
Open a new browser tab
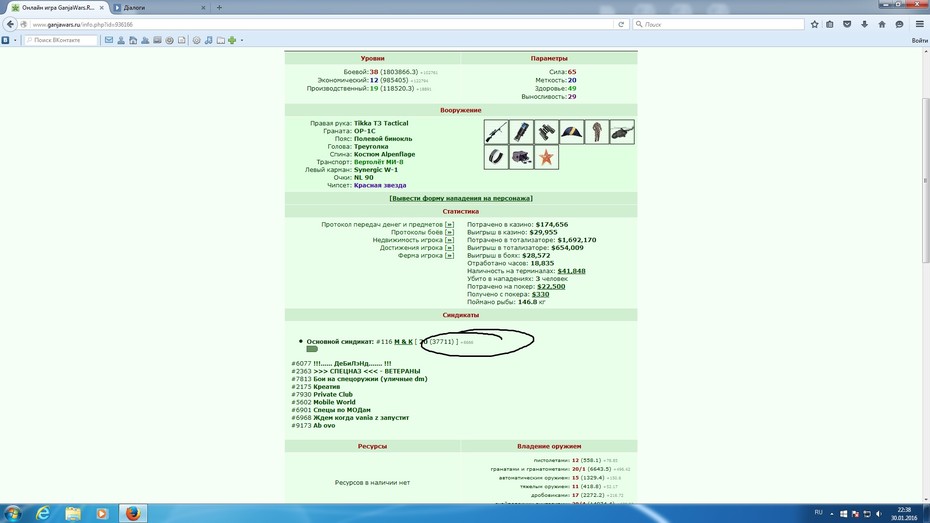219,8
